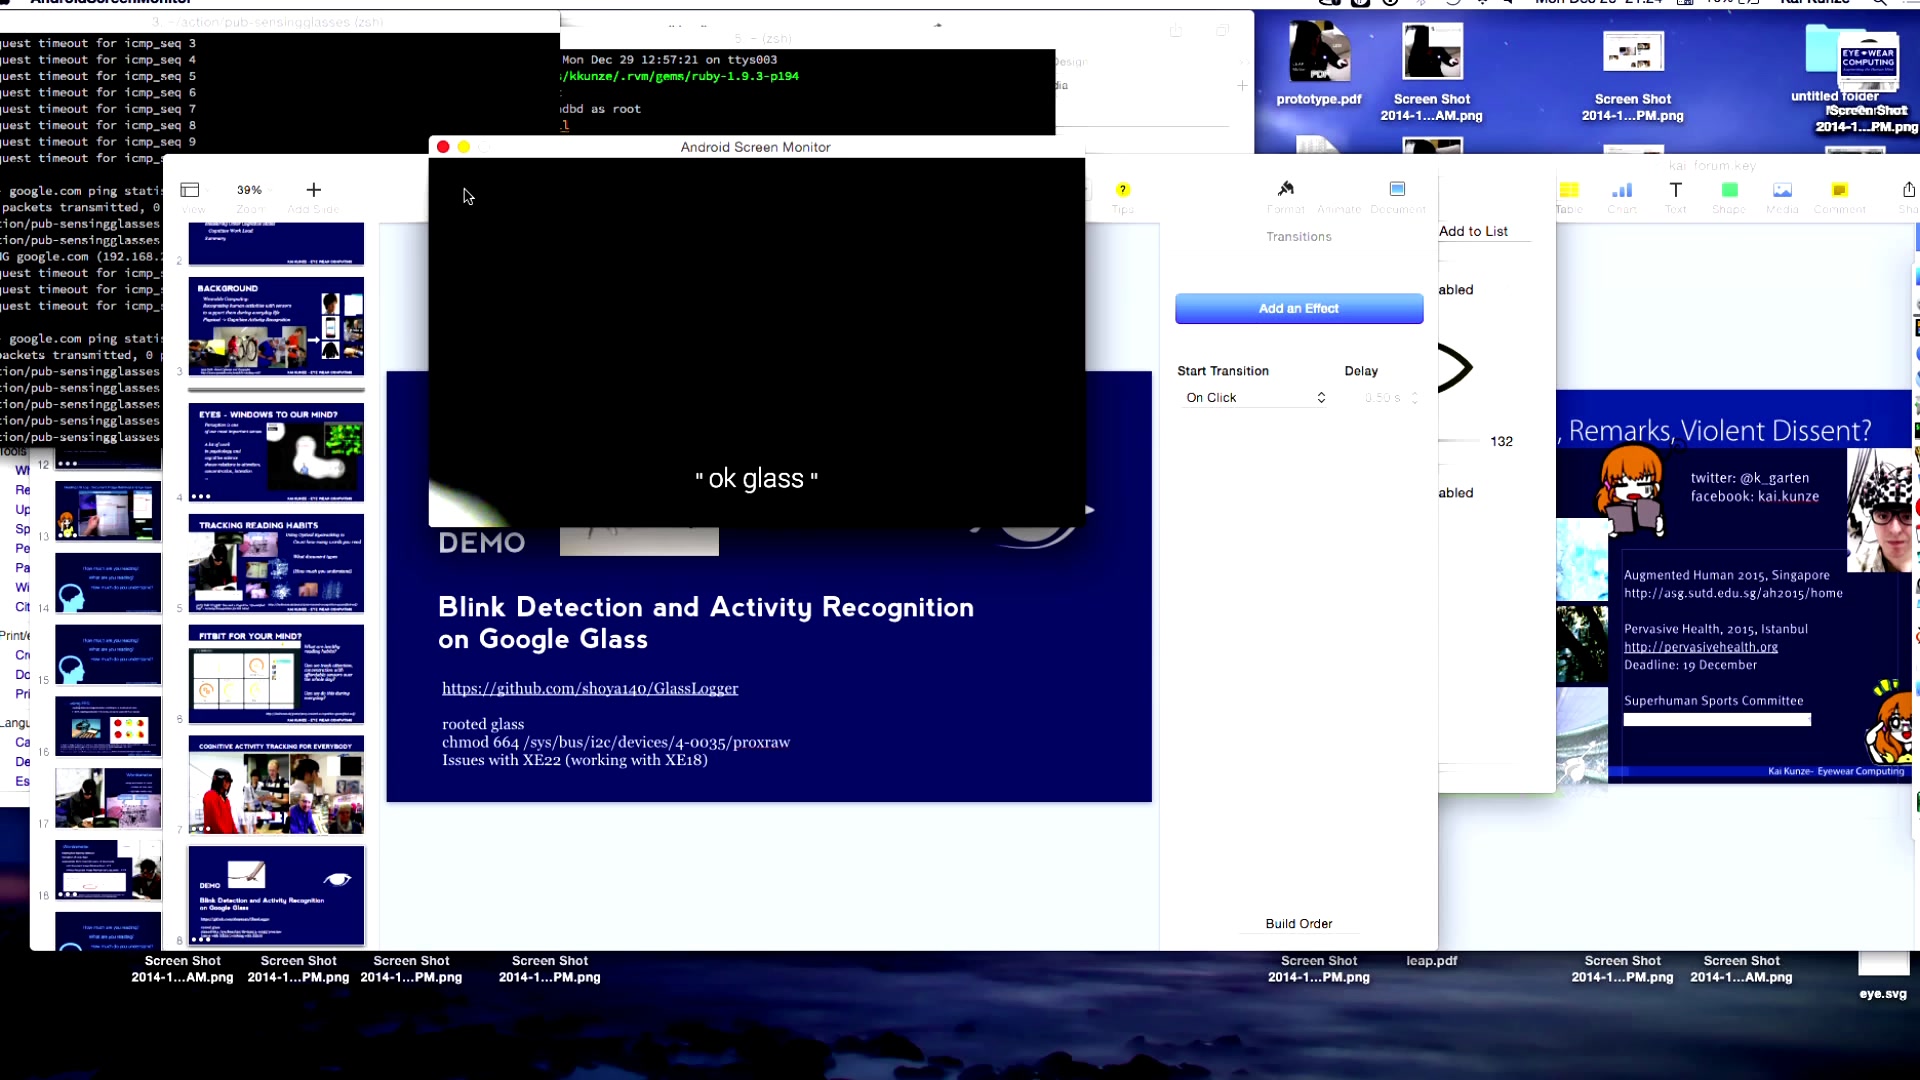Click the Build Order button
Viewport: 1920px width, 1080px height.
(x=1298, y=923)
